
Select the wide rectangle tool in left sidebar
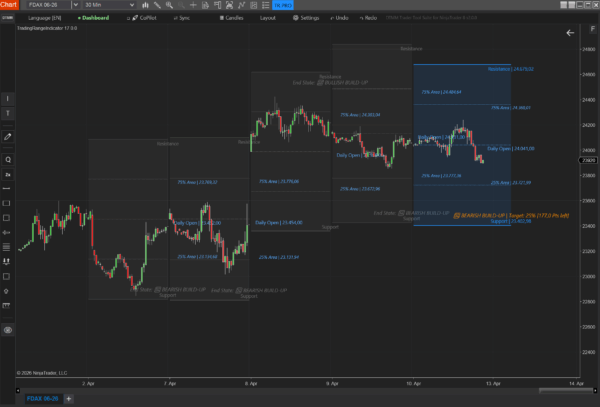click(7, 203)
